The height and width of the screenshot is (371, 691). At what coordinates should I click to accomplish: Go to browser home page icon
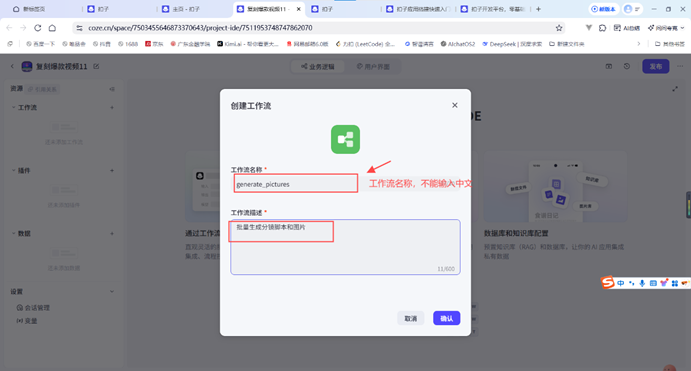[52, 28]
